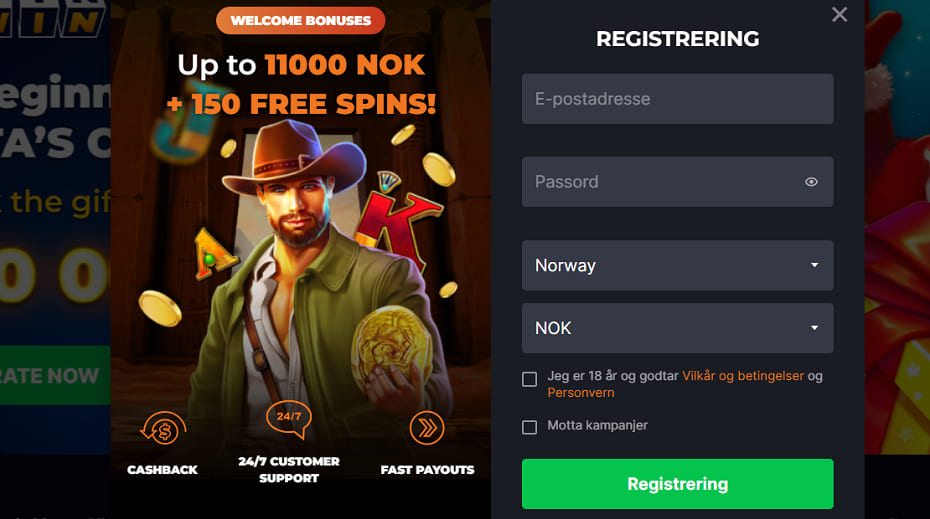This screenshot has width=930, height=519.
Task: Open the Norway country dropdown
Action: [677, 265]
